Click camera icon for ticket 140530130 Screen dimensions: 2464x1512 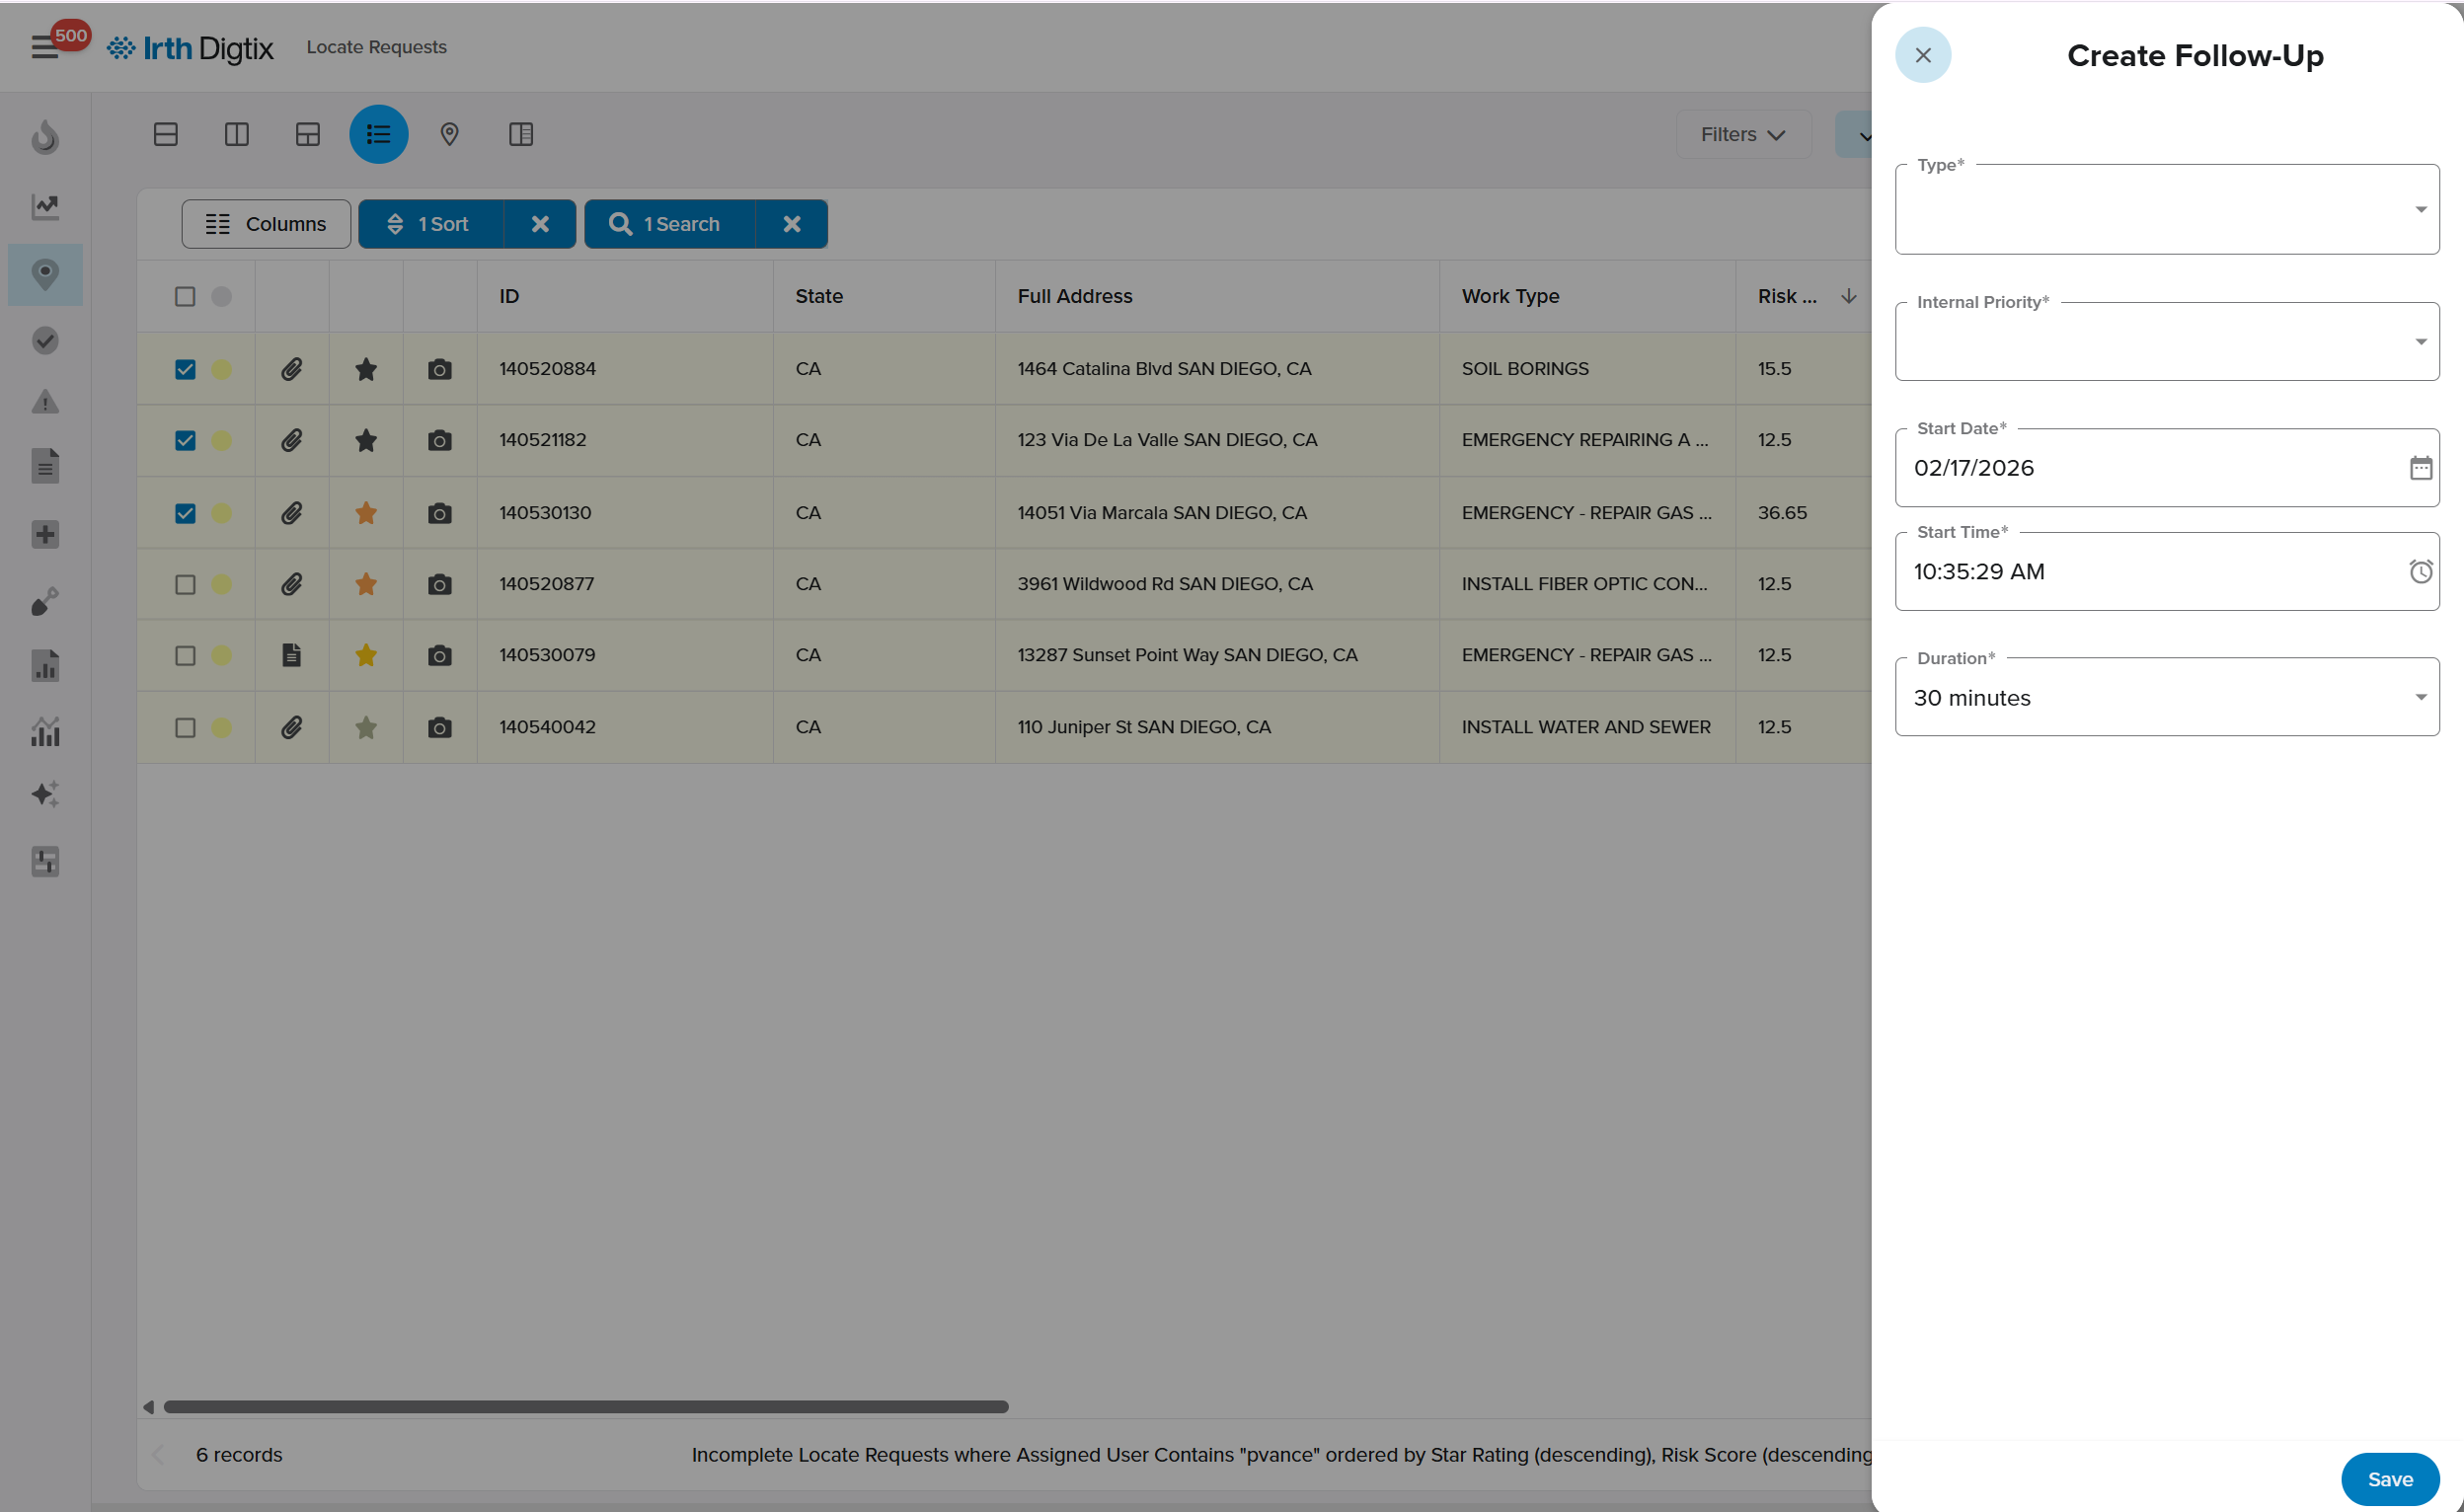(x=439, y=513)
